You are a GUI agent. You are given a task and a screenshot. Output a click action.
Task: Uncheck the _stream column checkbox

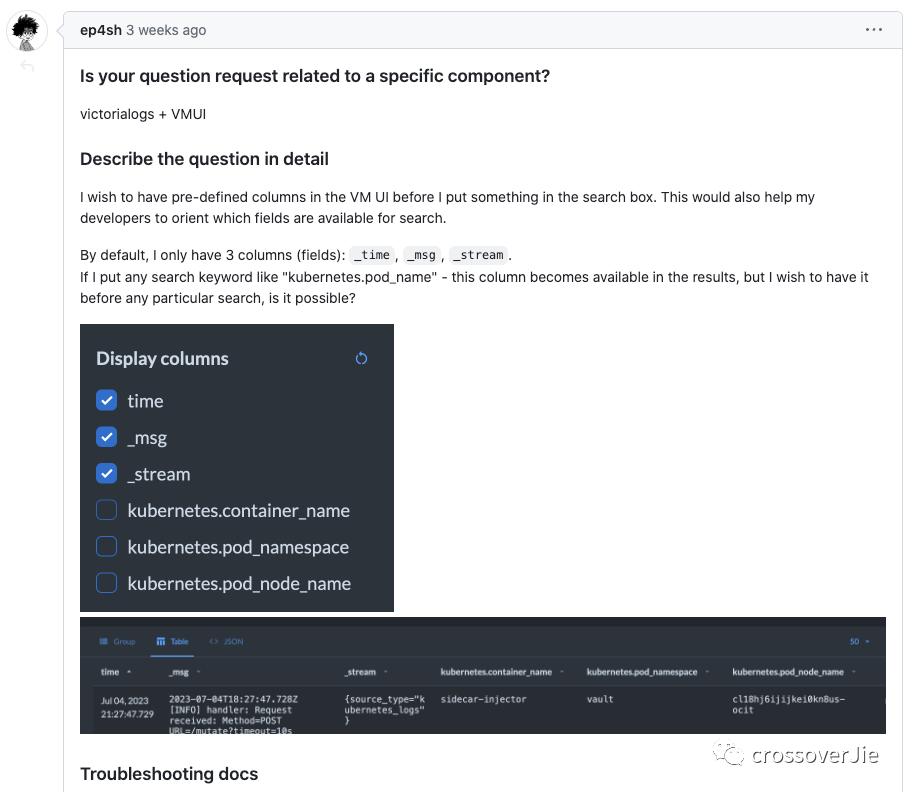coord(106,473)
